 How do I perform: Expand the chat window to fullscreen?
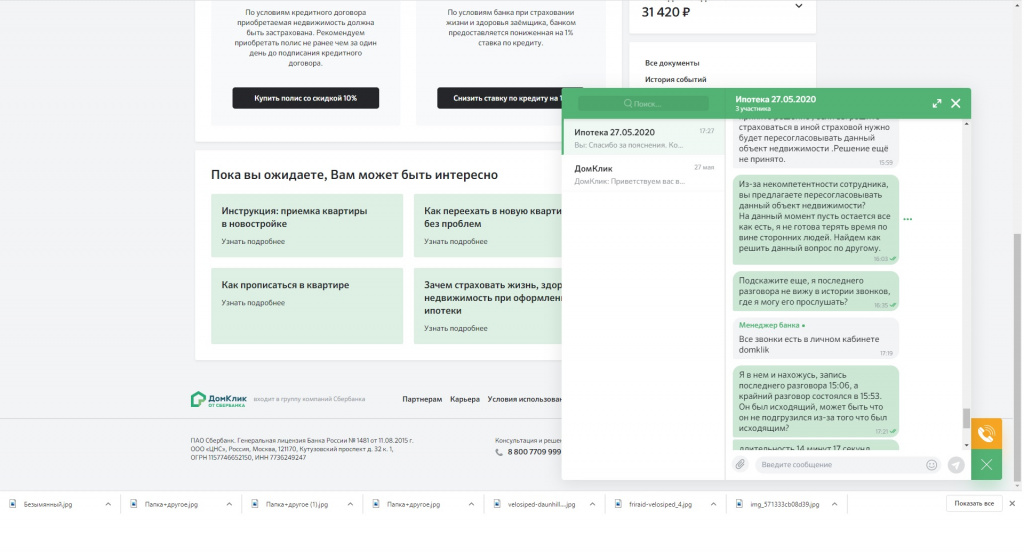point(936,103)
